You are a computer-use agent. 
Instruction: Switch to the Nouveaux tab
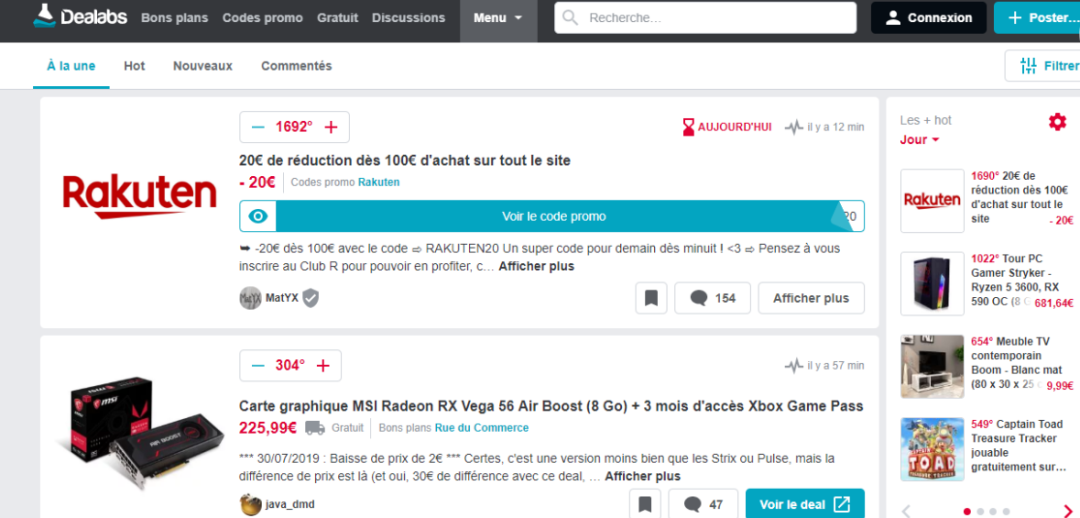(x=202, y=66)
